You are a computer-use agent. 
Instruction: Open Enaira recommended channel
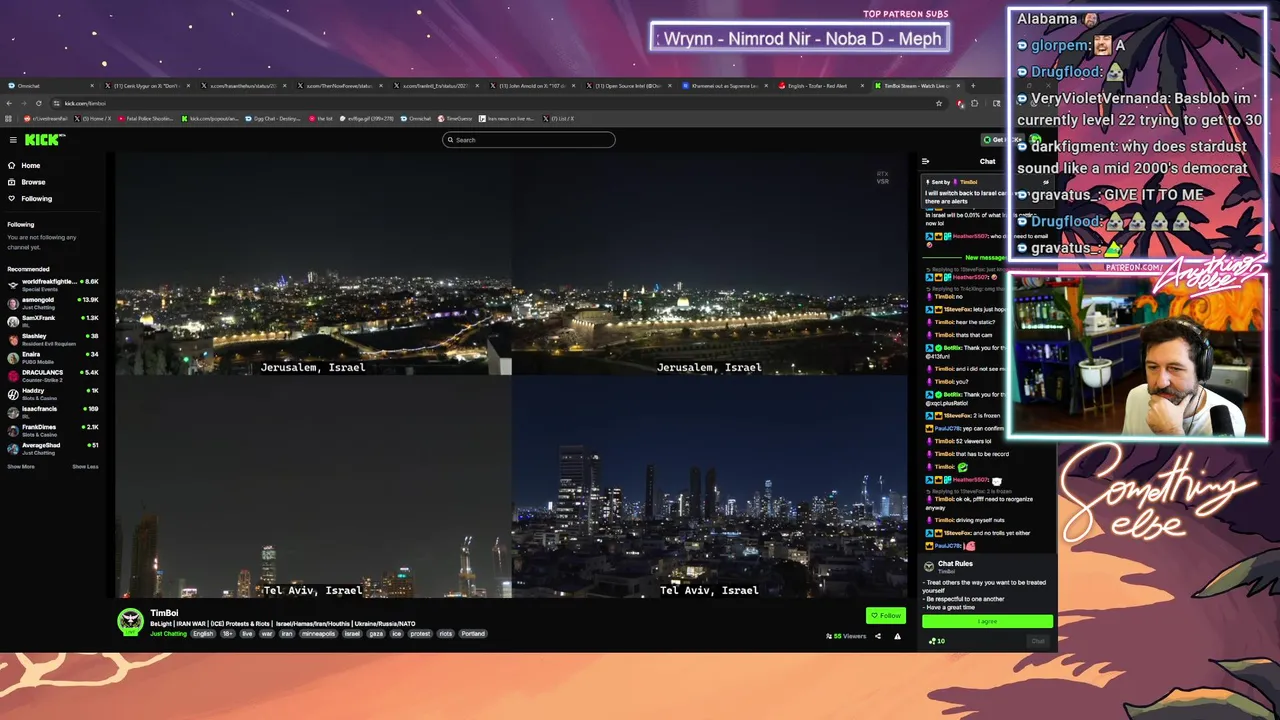[52, 357]
